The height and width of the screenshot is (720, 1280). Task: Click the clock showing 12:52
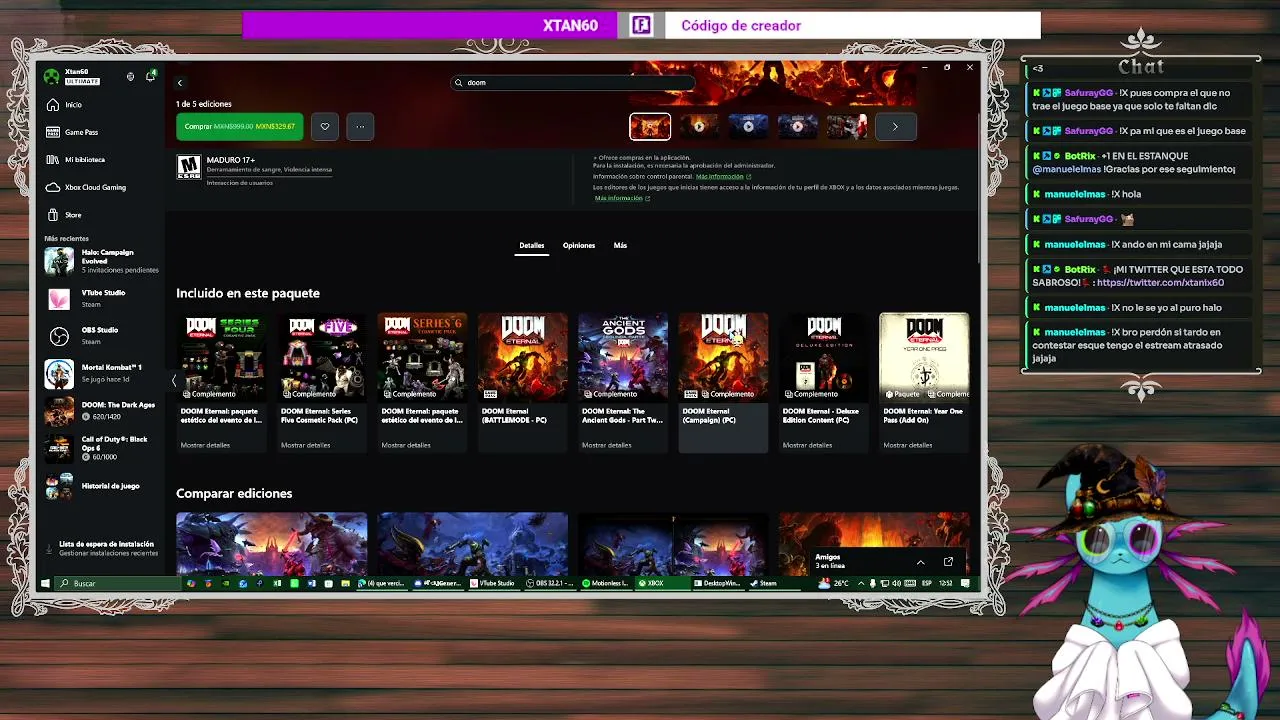[x=945, y=583]
